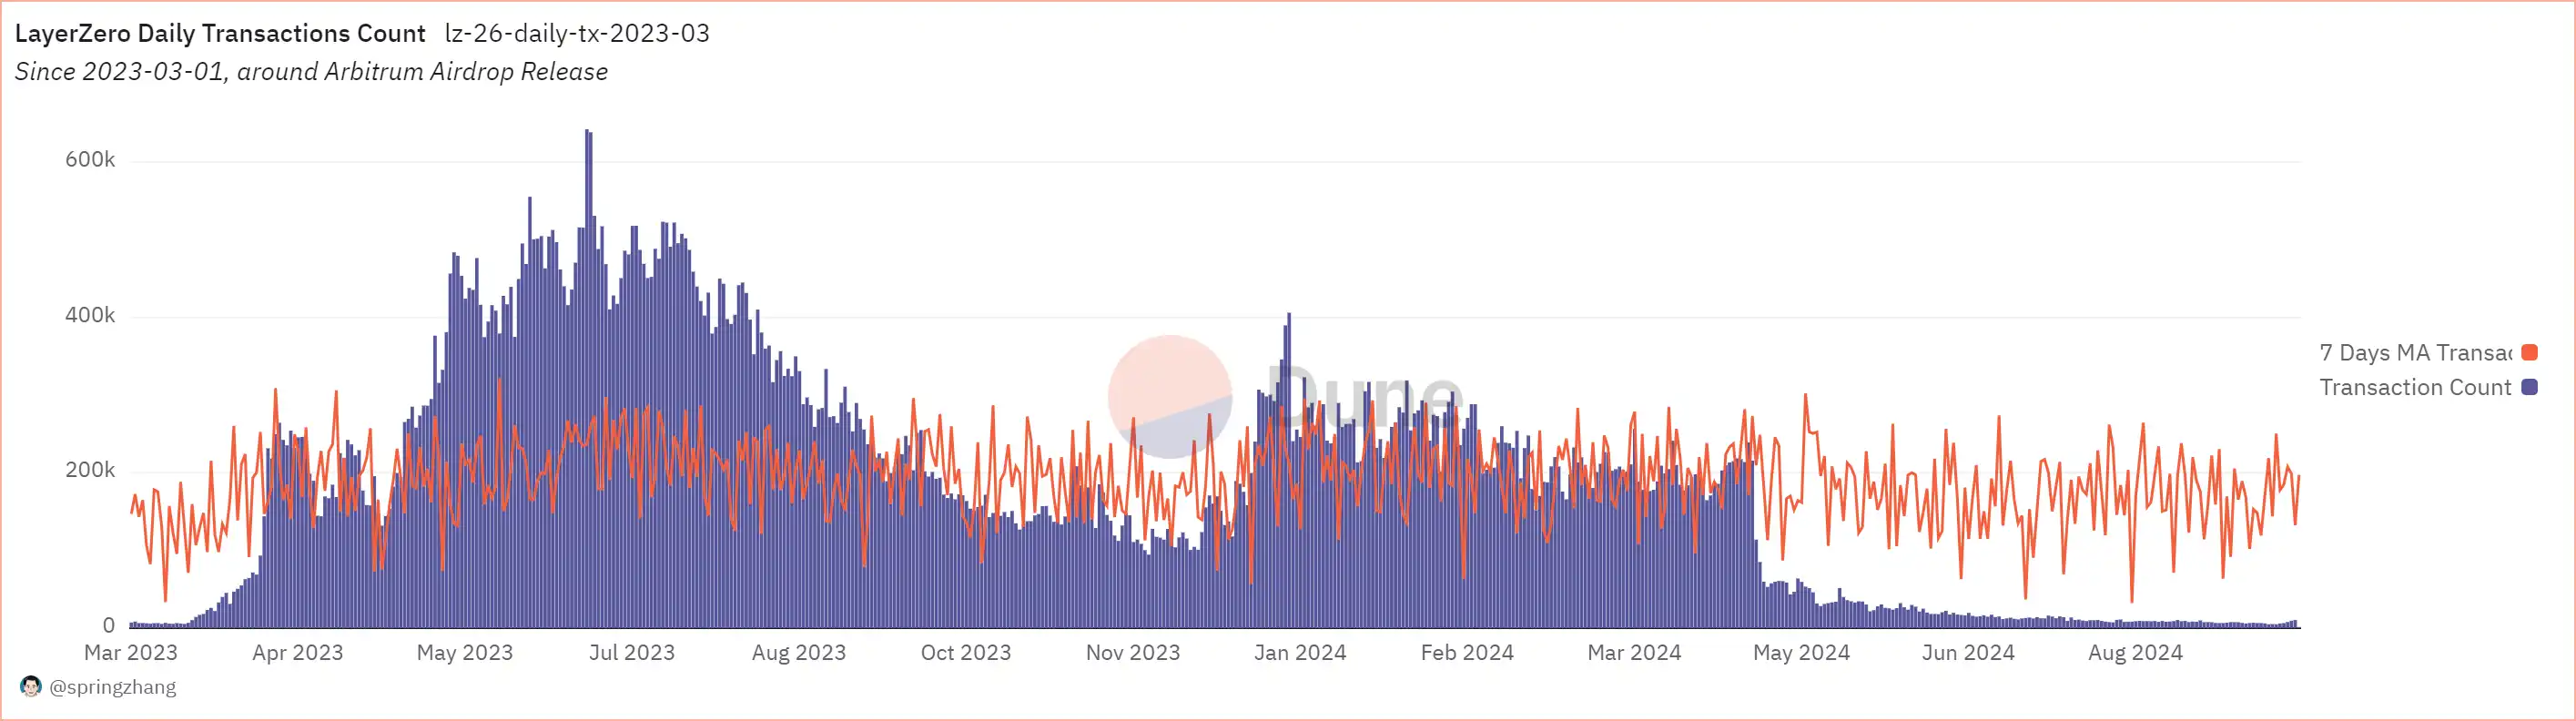Click the Jul 2023 x-axis label
Viewport: 2576px width, 721px height.
coord(631,653)
